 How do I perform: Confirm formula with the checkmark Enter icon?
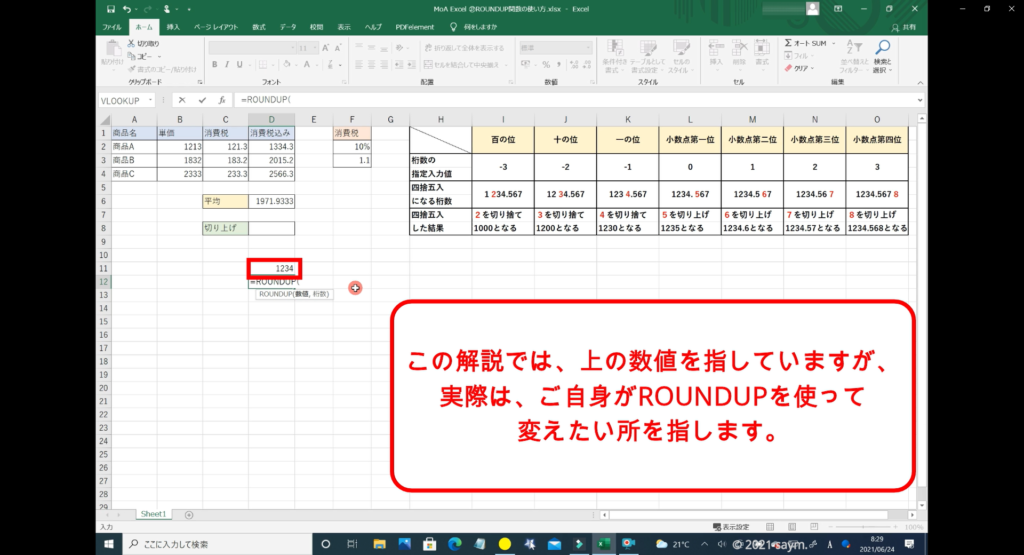pyautogui.click(x=201, y=100)
